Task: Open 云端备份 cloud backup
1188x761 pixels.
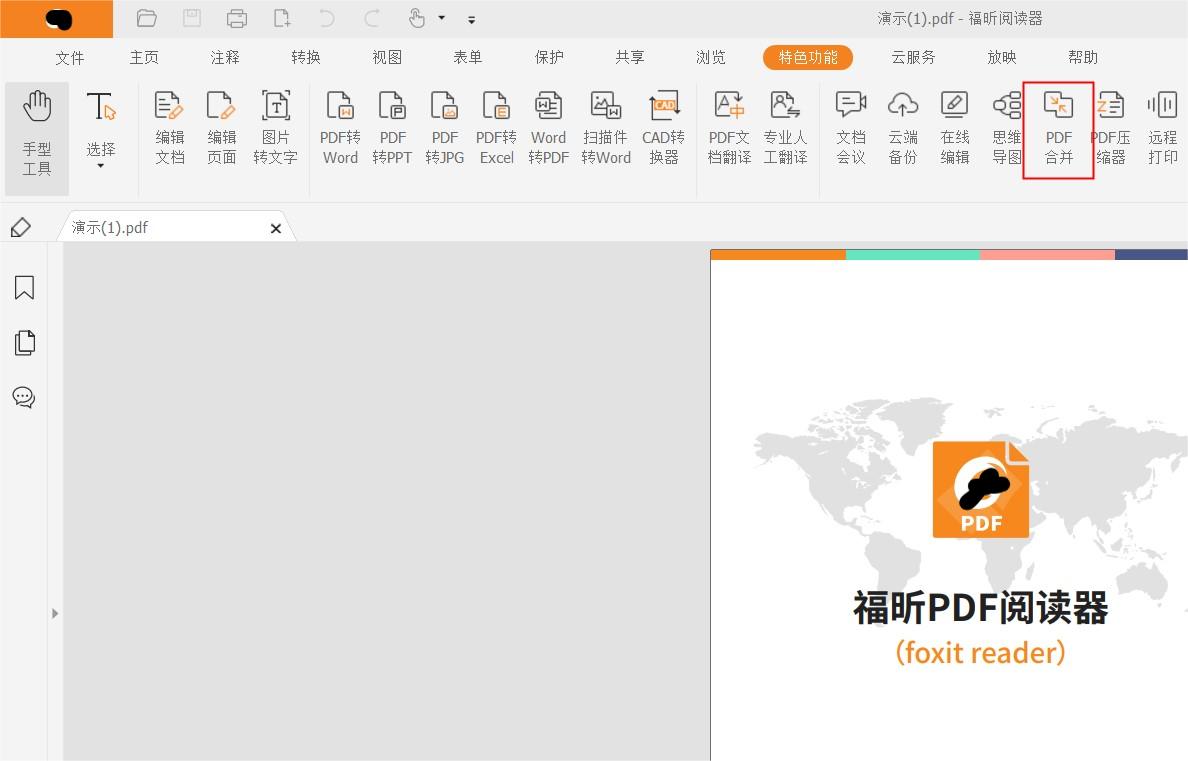Action: click(902, 128)
